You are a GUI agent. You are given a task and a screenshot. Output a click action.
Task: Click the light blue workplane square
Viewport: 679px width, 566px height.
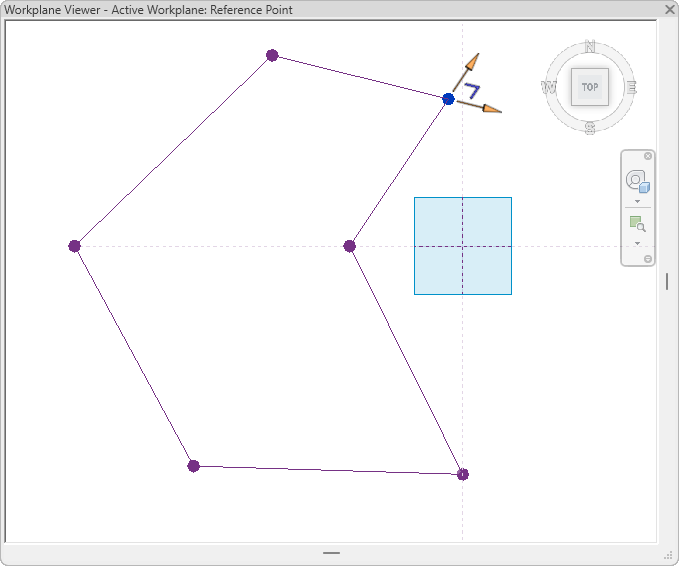tap(462, 246)
